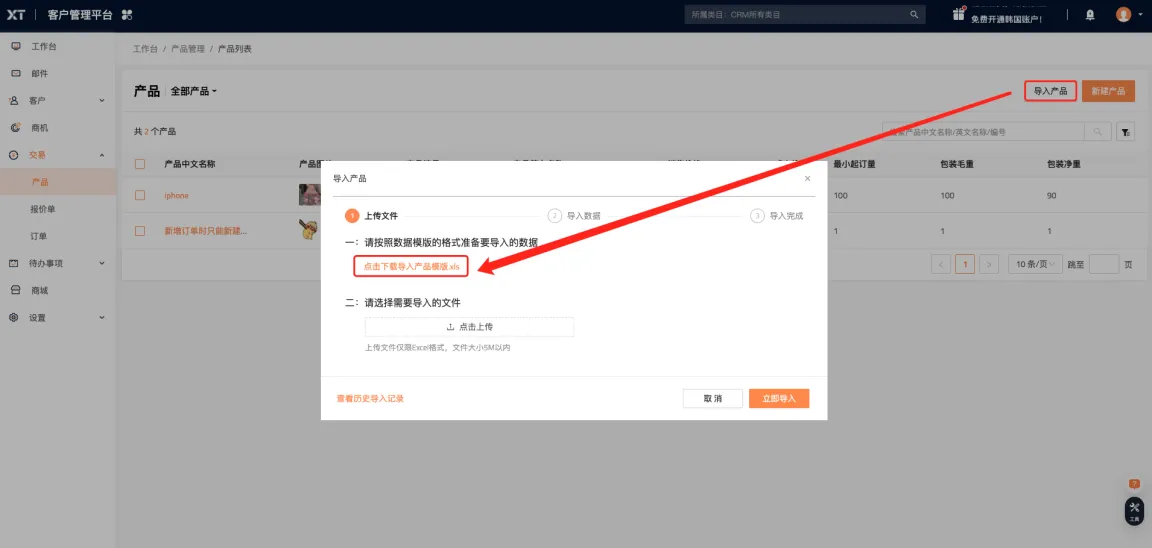Screen dimensions: 1152x548
Task: Open the floating tools widget icon
Action: [1134, 510]
